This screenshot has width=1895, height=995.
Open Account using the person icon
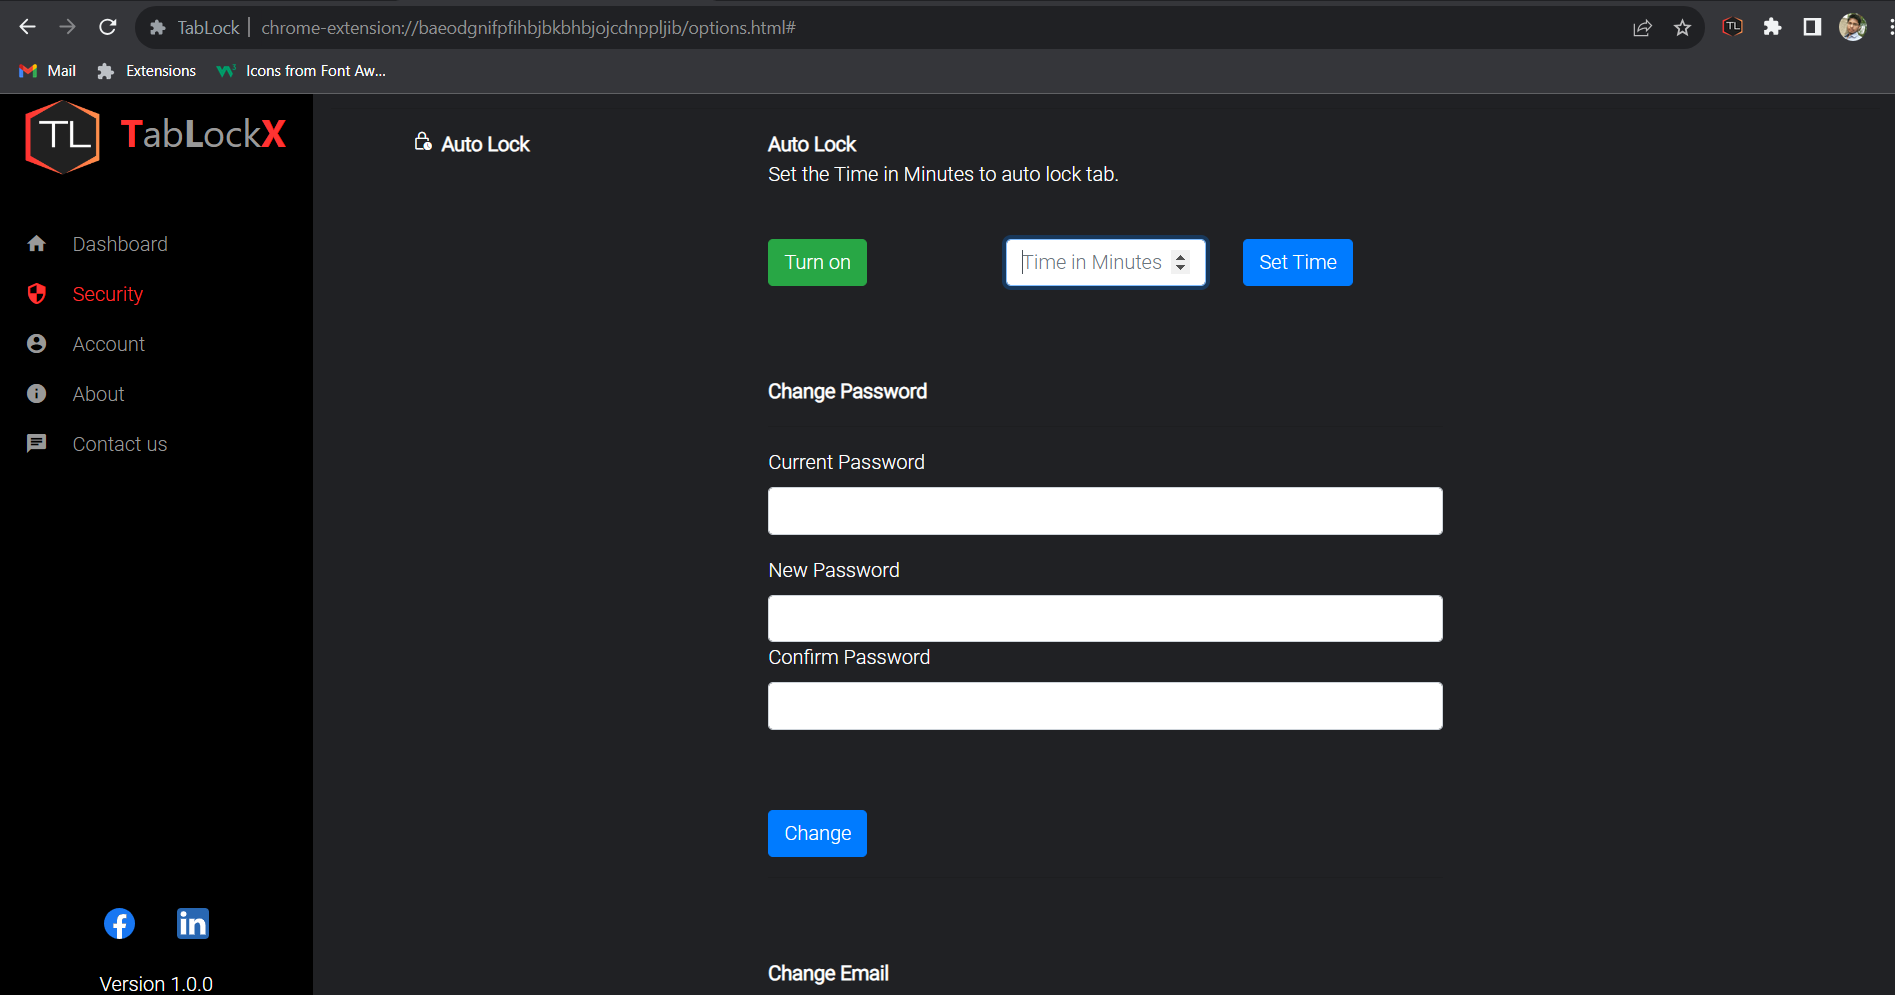click(37, 343)
